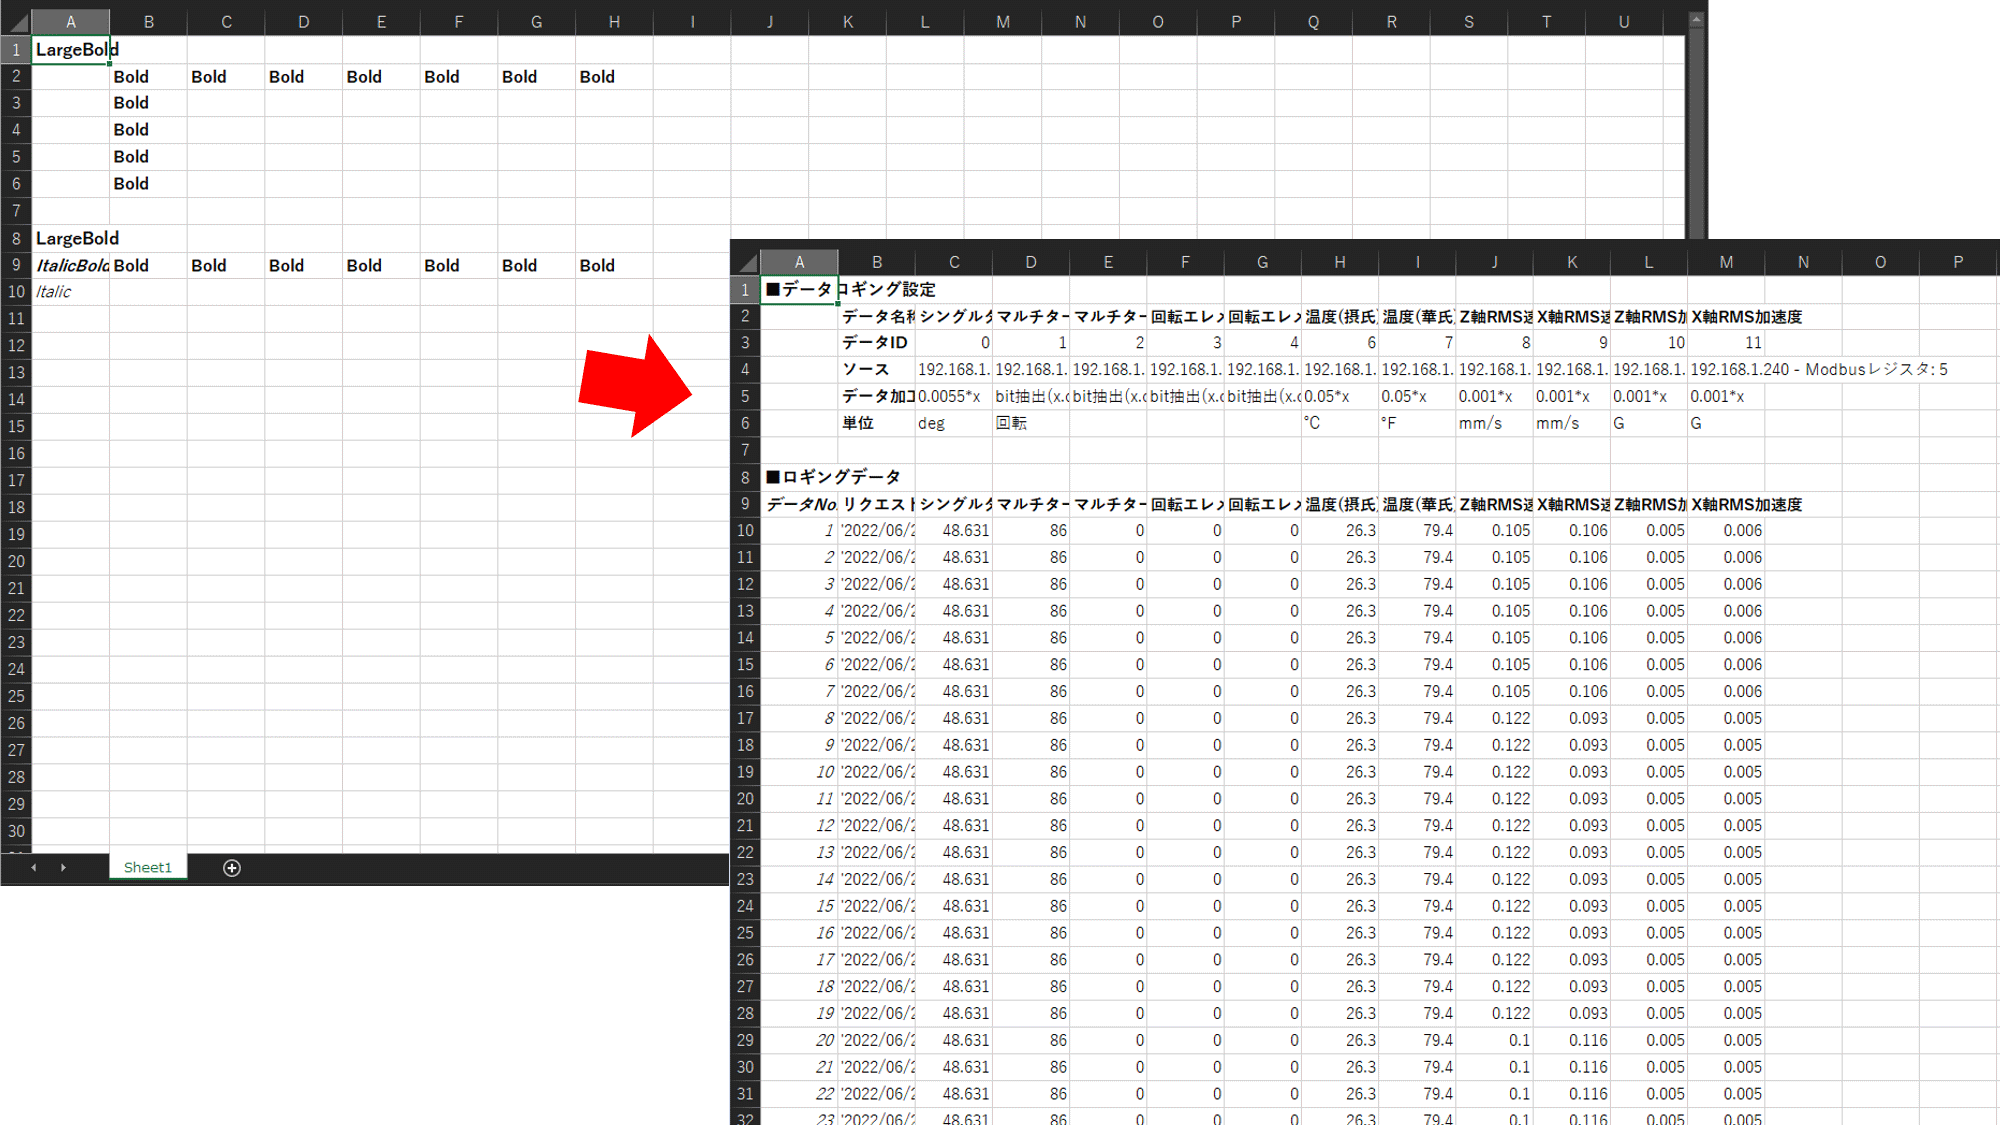2000x1125 pixels.
Task: Click the ■ロギングデータ heading cell
Action: (x=800, y=477)
